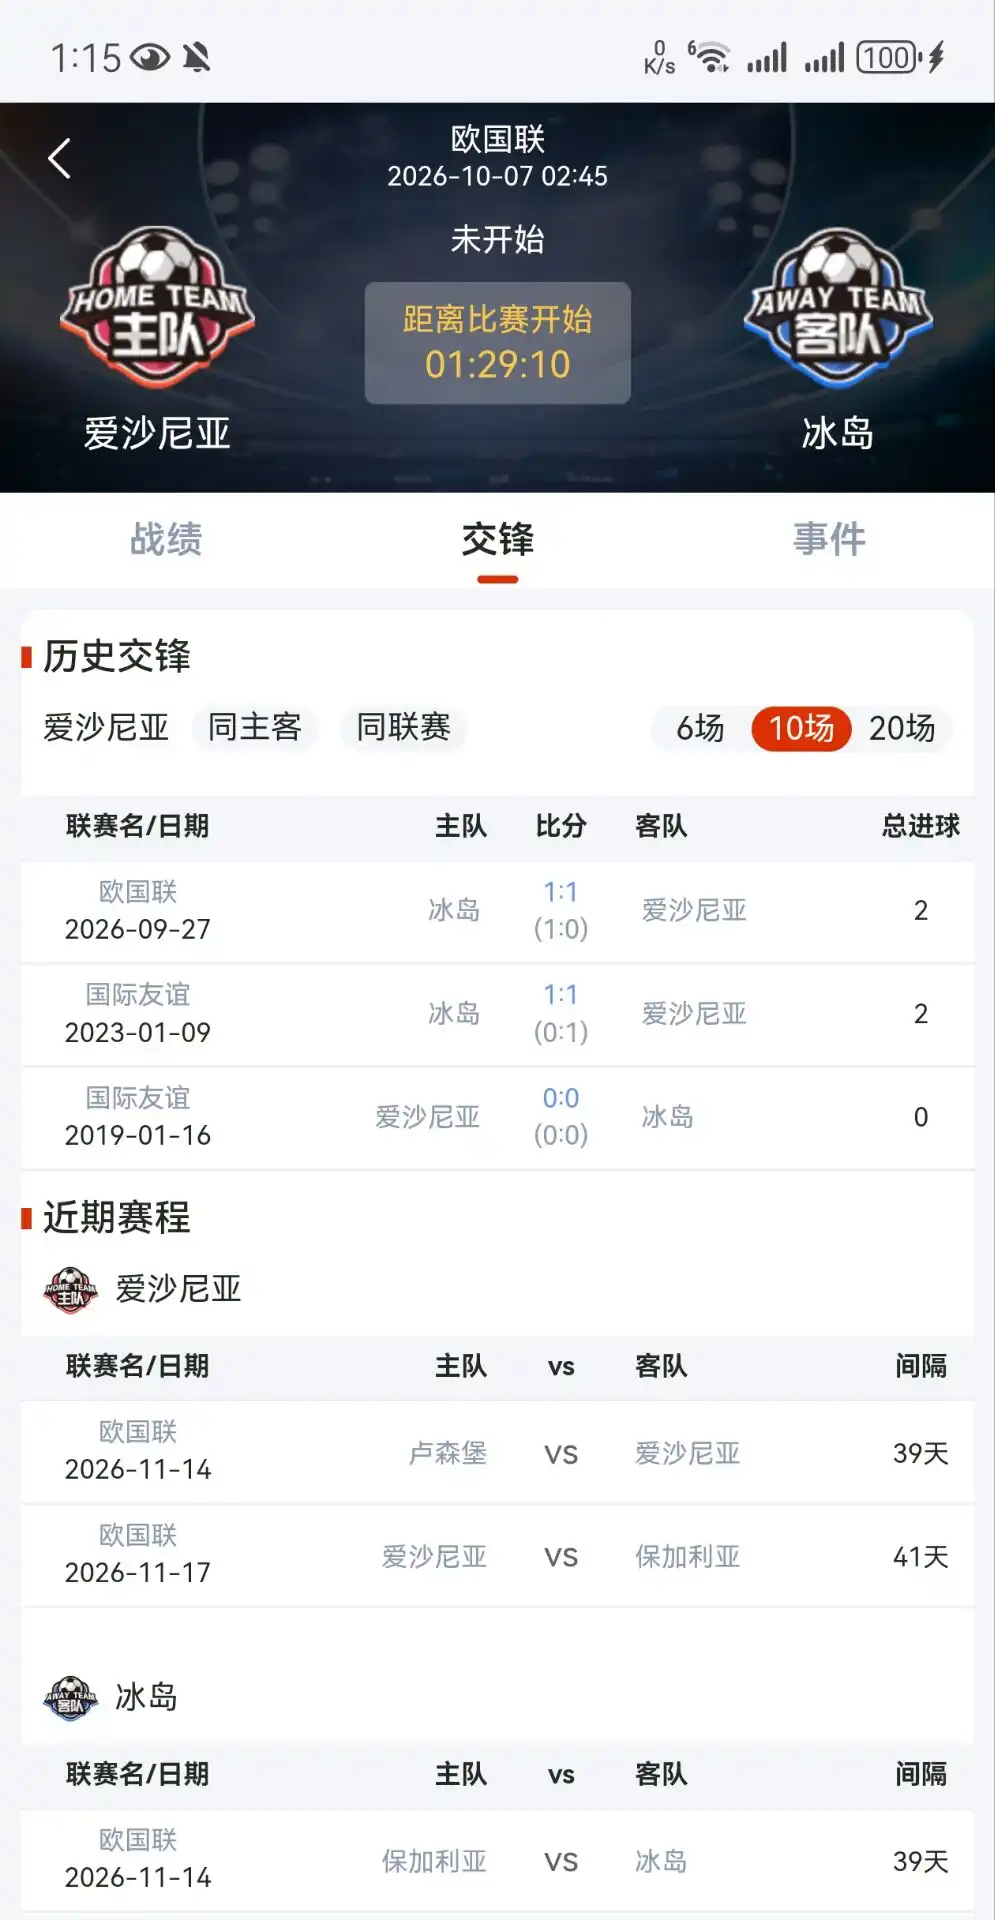Viewport: 995px width, 1920px height.
Task: Tap small away badge beside 冰岛 schedule
Action: [70, 1698]
